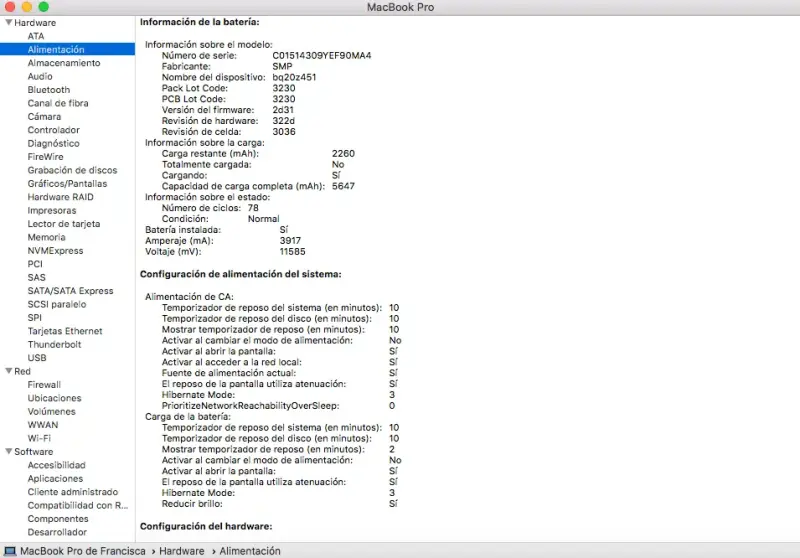This screenshot has width=800, height=558.
Task: Click Alimentación in the bottom path bar
Action: (x=250, y=551)
